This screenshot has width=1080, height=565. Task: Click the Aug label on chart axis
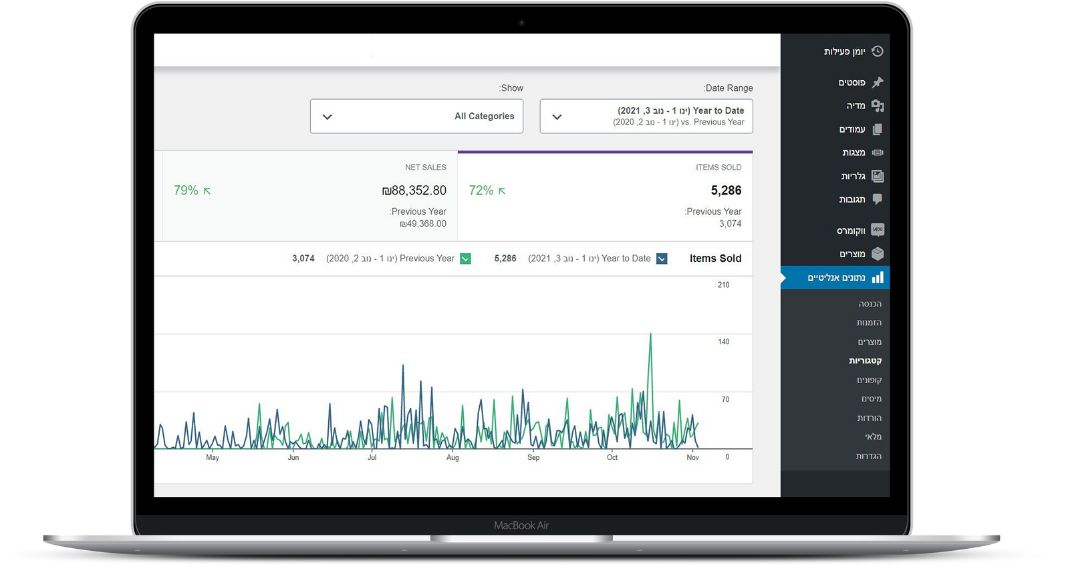pos(453,458)
